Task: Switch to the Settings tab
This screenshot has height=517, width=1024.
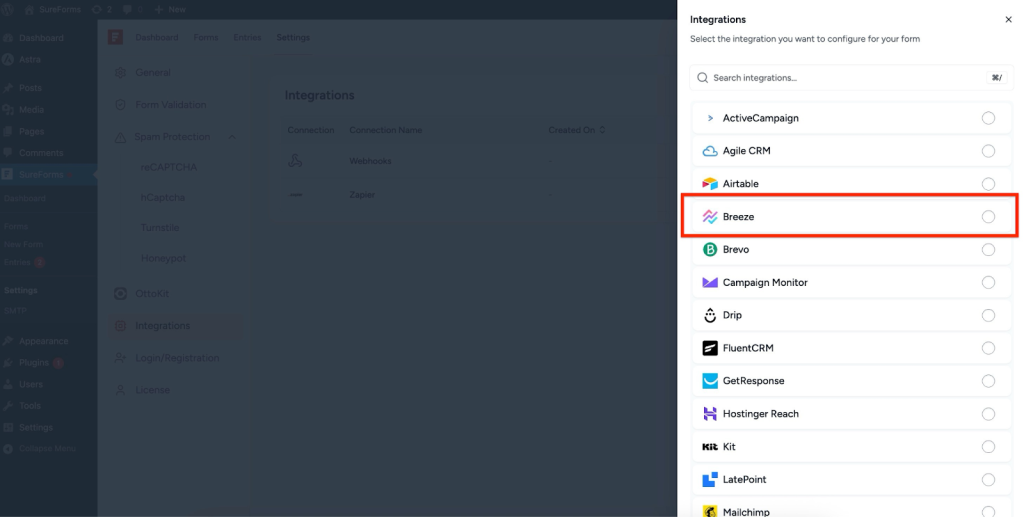Action: [293, 37]
